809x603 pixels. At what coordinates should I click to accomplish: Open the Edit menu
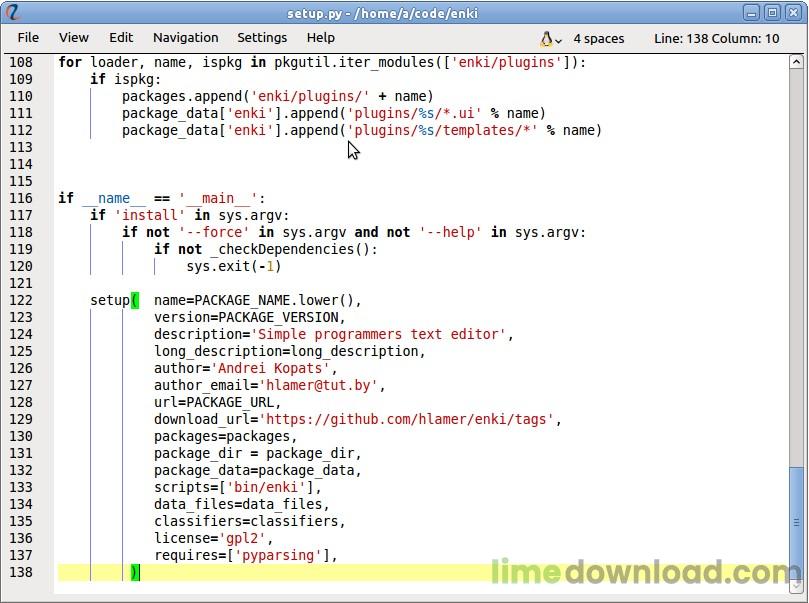click(x=121, y=38)
